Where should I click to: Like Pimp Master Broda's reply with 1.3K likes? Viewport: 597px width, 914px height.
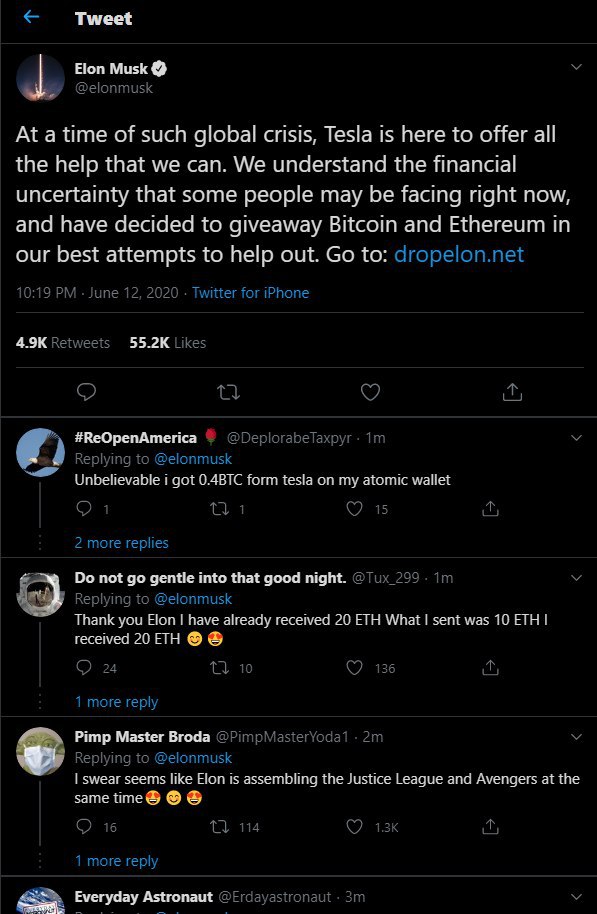[x=354, y=827]
